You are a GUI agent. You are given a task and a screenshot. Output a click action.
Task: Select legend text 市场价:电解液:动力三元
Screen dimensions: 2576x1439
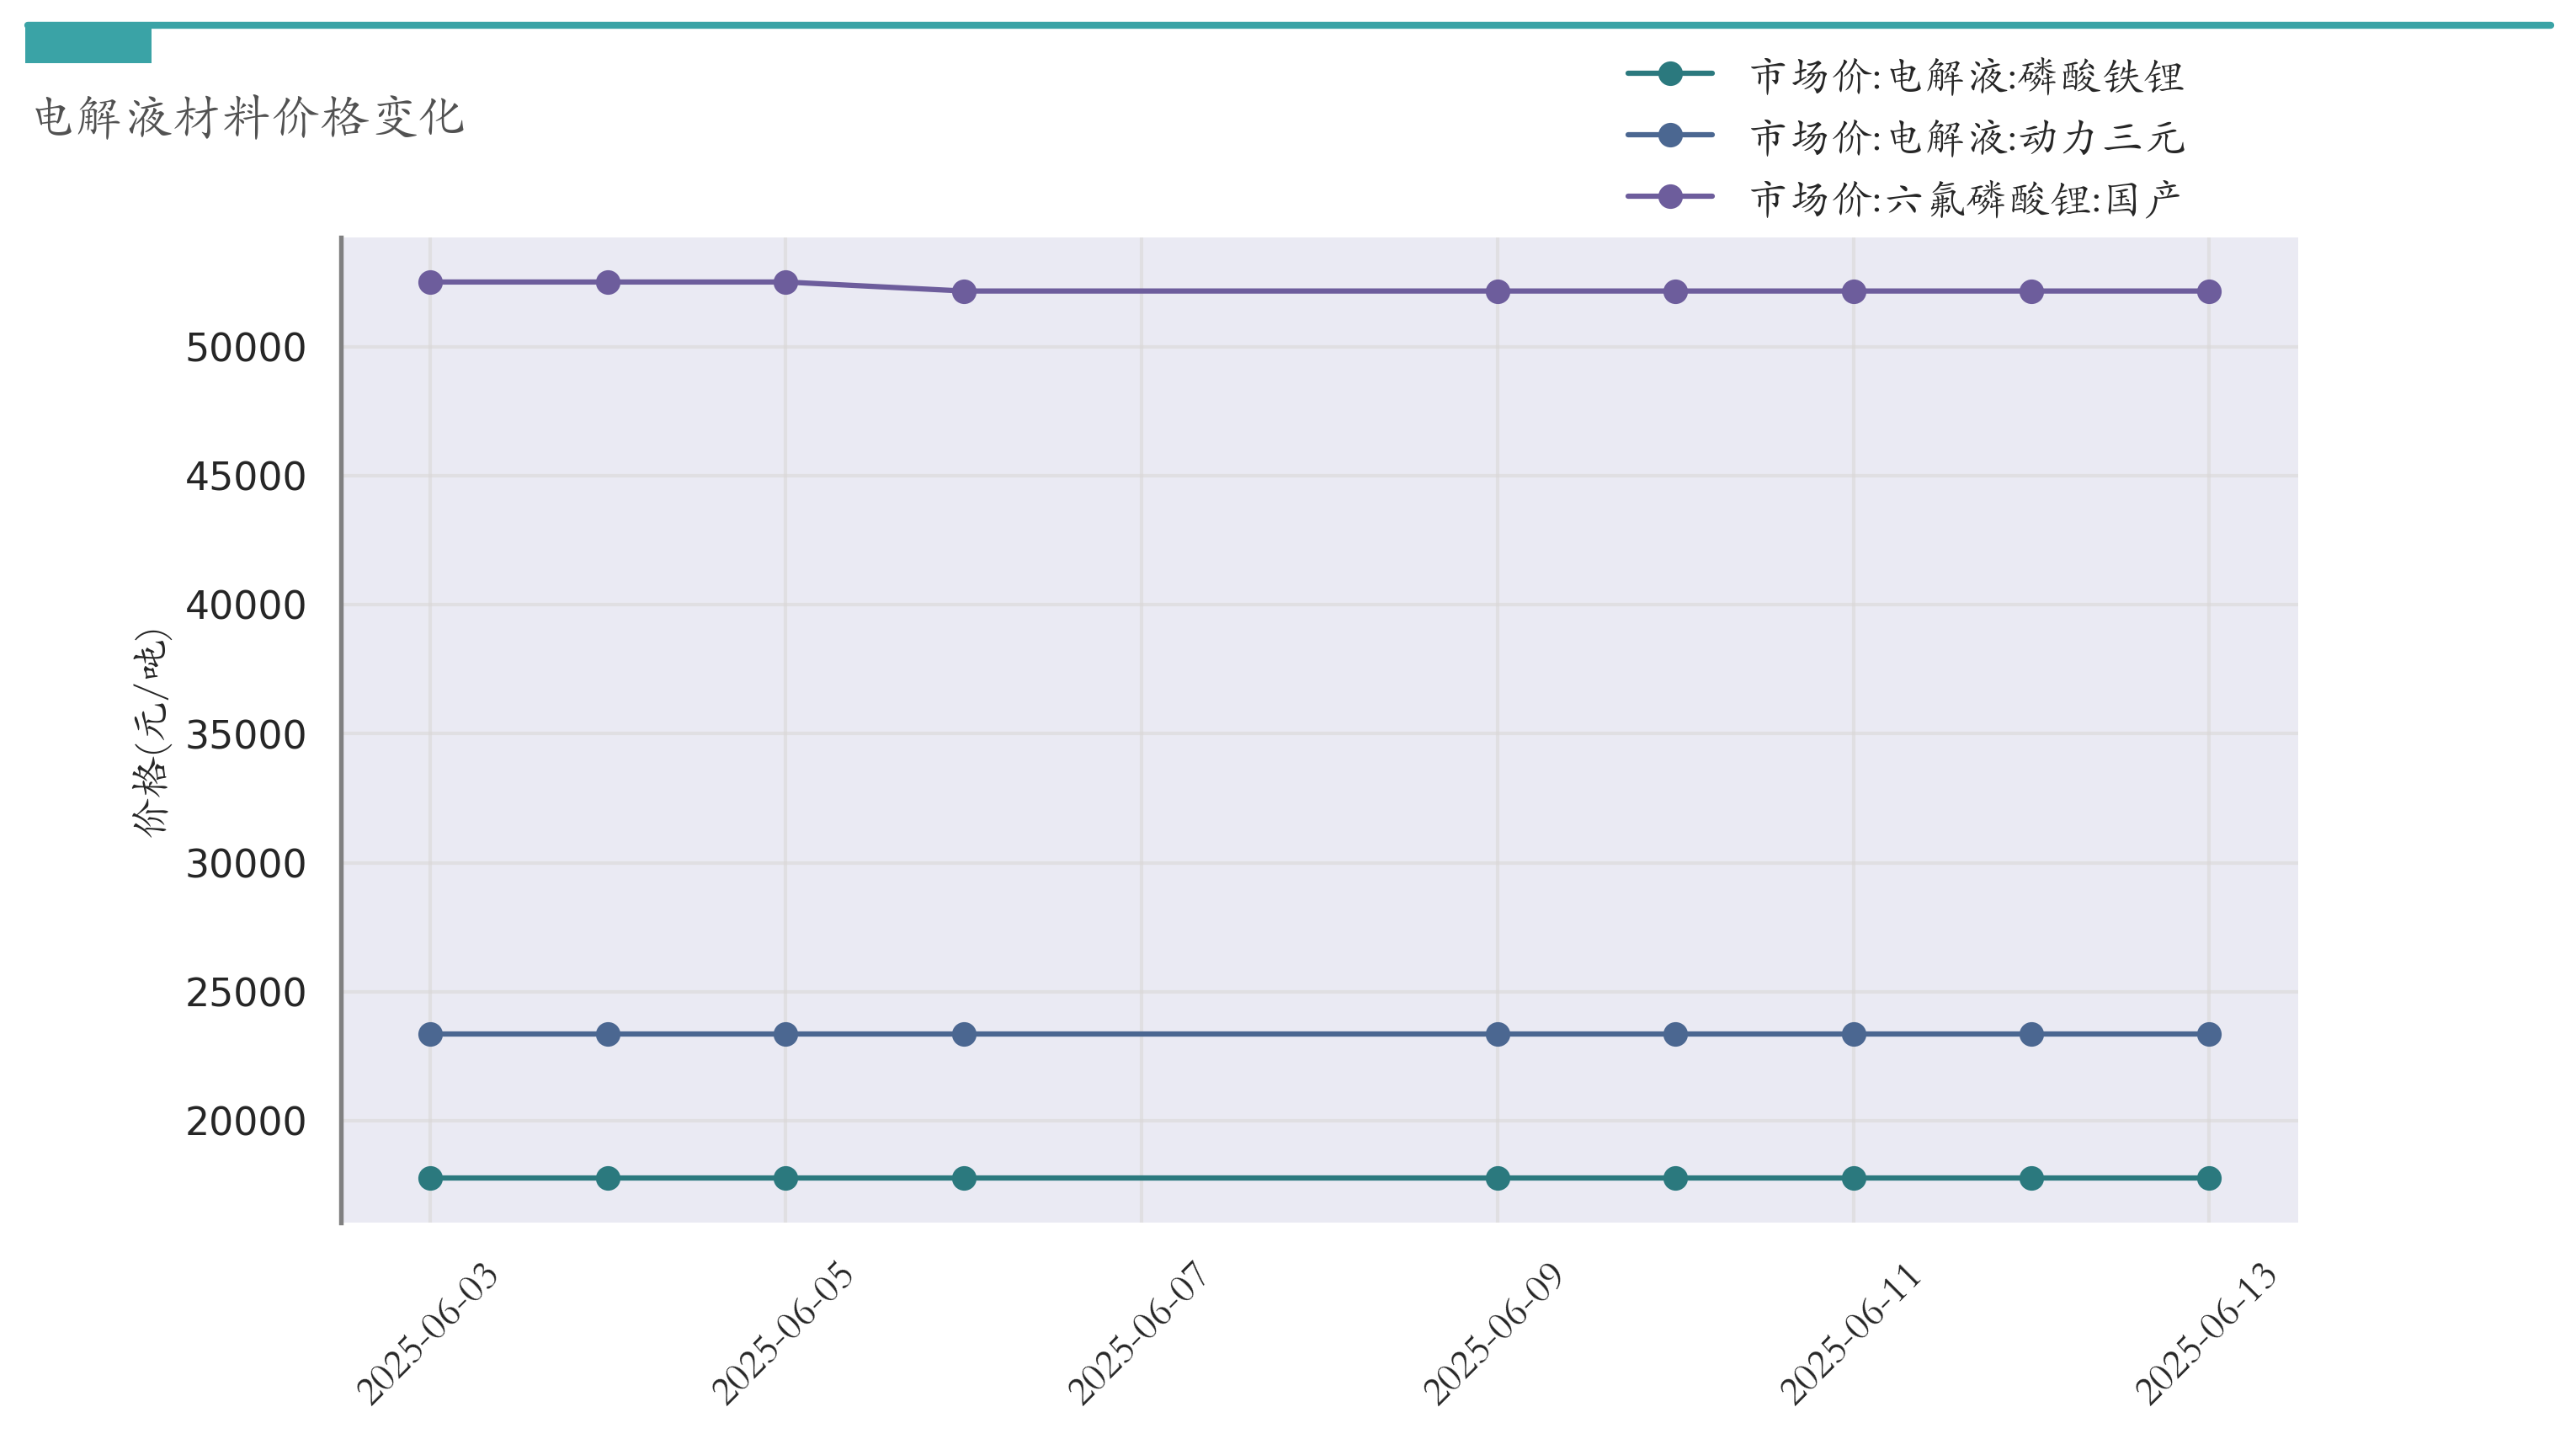(1966, 137)
